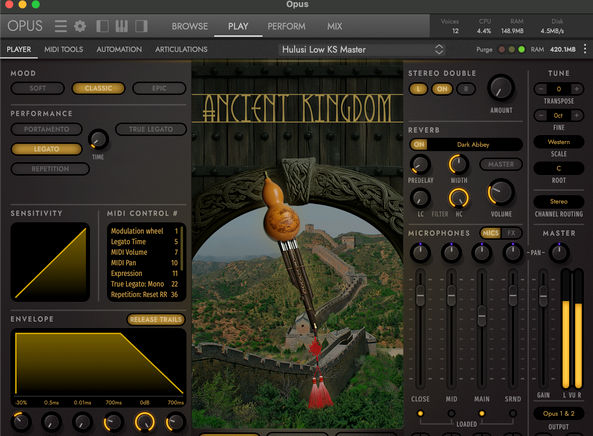Image resolution: width=593 pixels, height=436 pixels.
Task: Open the Opus 1 & 2 output dropdown
Action: [559, 413]
